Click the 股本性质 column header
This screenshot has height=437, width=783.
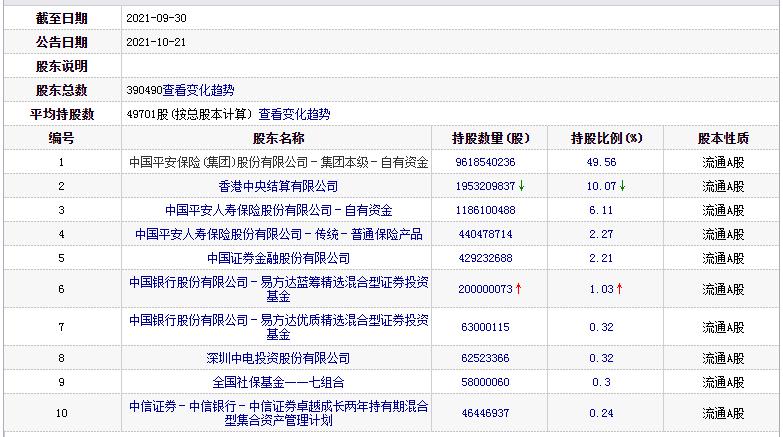[x=723, y=138]
